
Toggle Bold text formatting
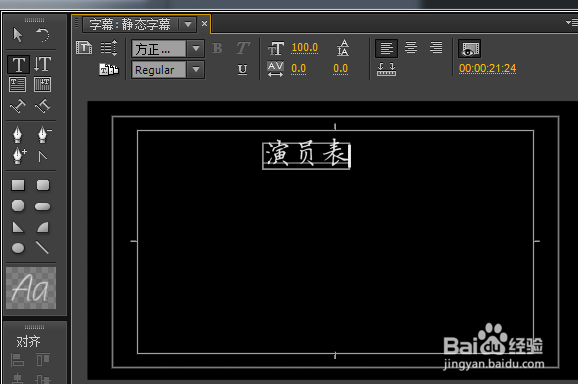click(217, 48)
